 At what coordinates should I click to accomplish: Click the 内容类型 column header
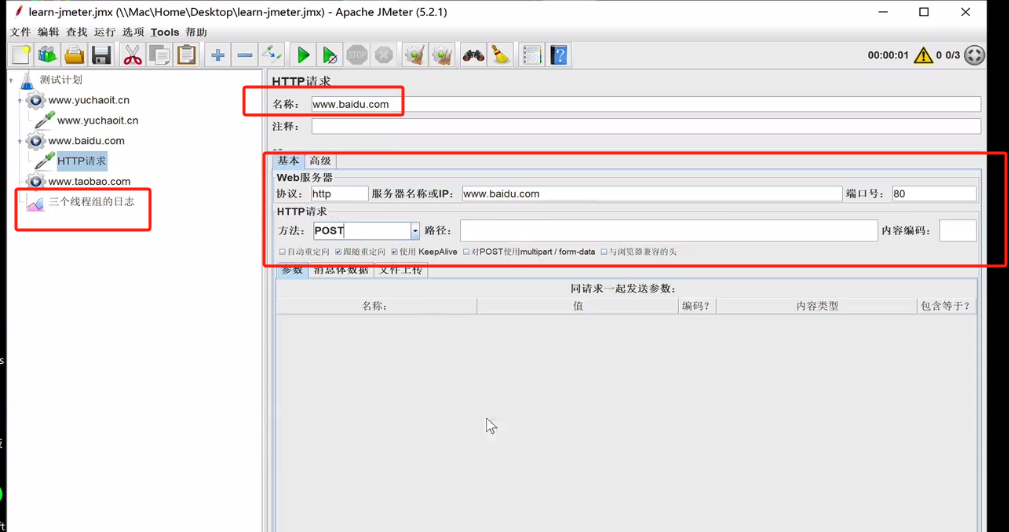[x=817, y=306]
